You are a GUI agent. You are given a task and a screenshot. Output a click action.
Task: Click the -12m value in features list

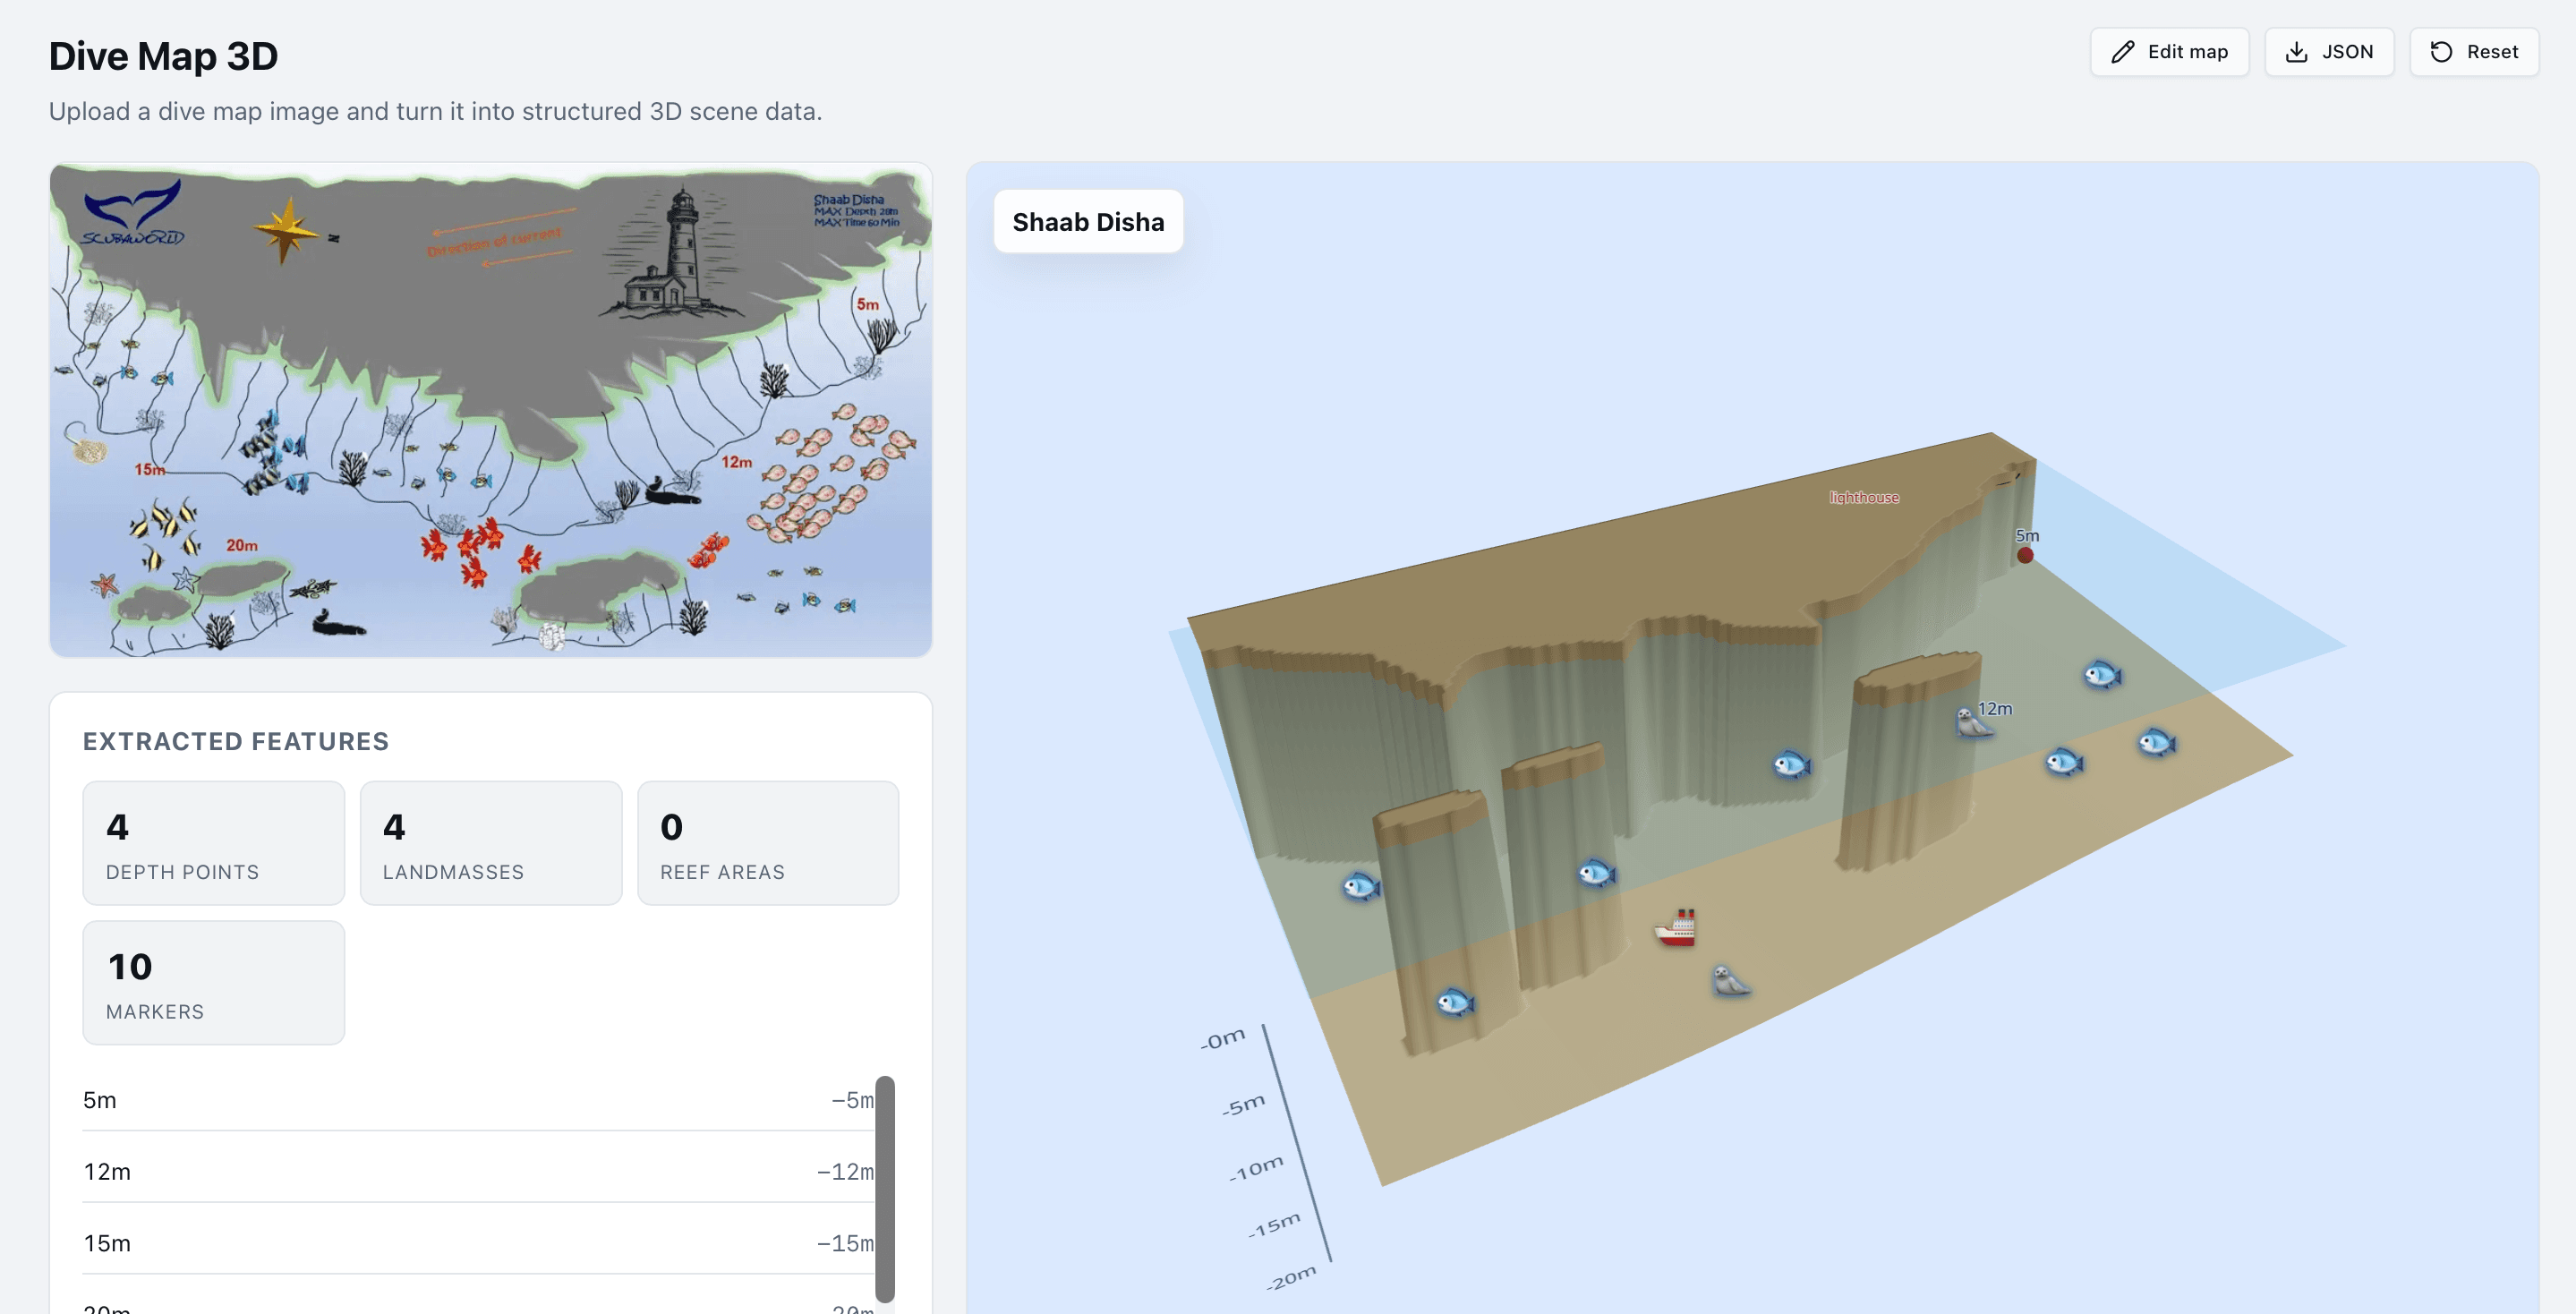845,1171
